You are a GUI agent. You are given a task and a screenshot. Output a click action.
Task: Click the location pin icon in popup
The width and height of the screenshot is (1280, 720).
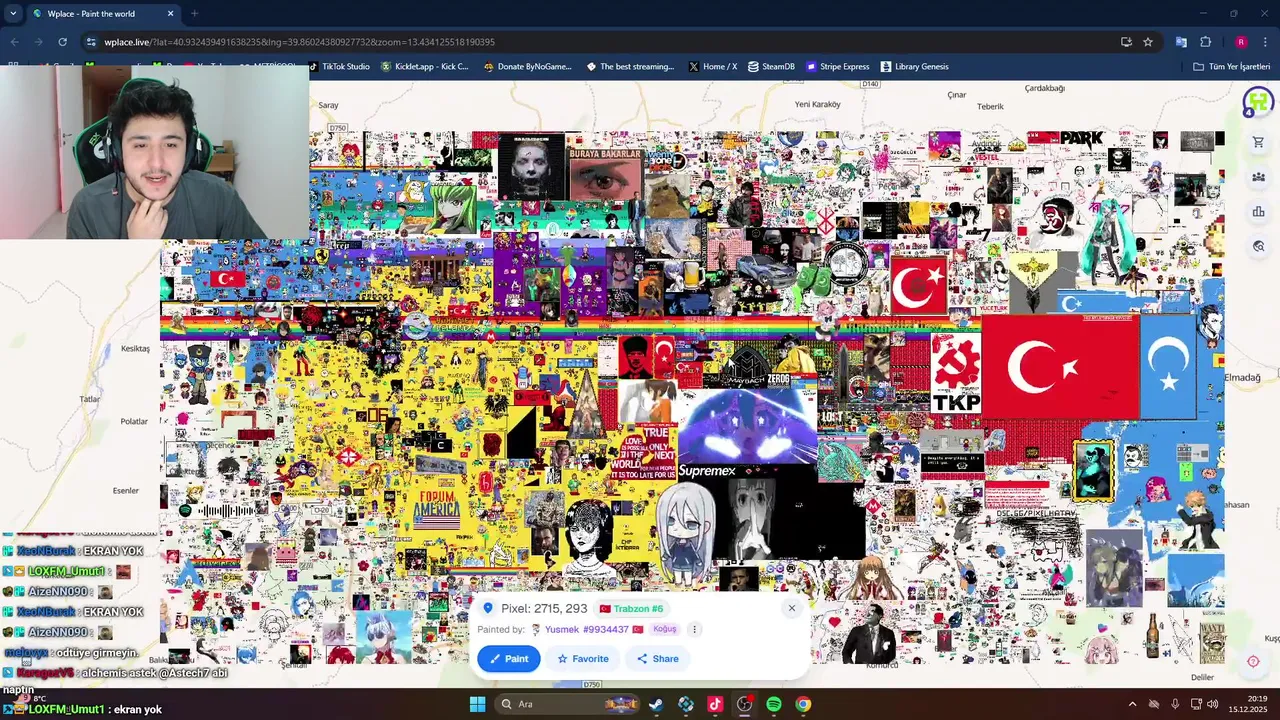pos(488,608)
